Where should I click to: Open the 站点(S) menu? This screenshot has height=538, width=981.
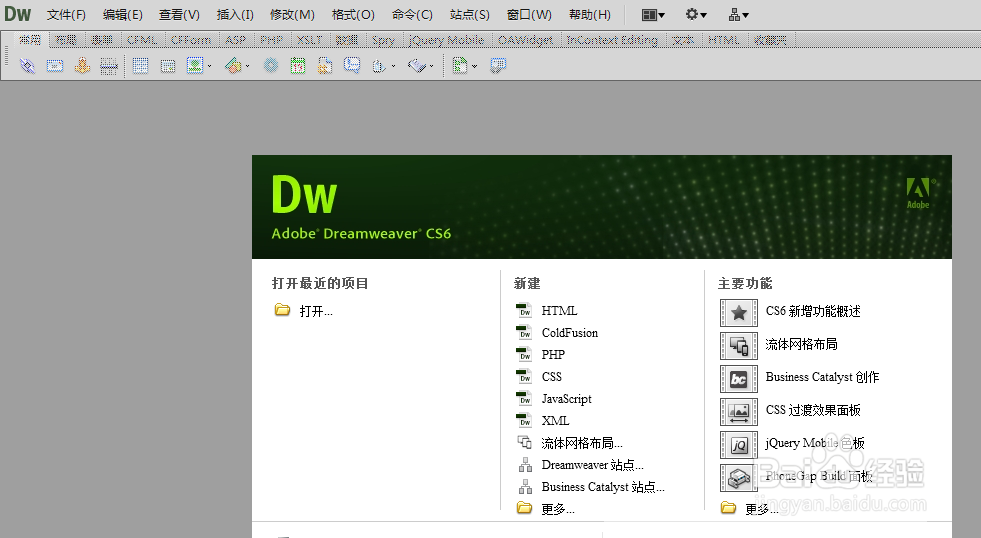[469, 14]
